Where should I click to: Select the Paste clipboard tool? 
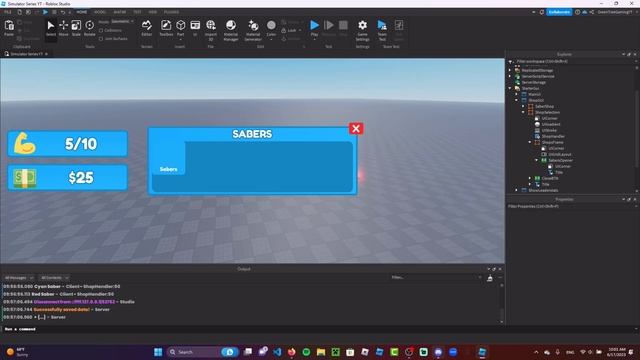[x=9, y=28]
